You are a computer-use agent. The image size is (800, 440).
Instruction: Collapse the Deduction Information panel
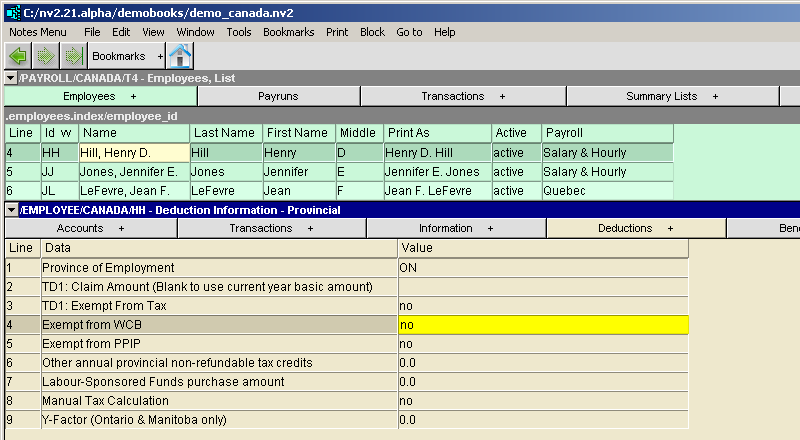coord(11,210)
